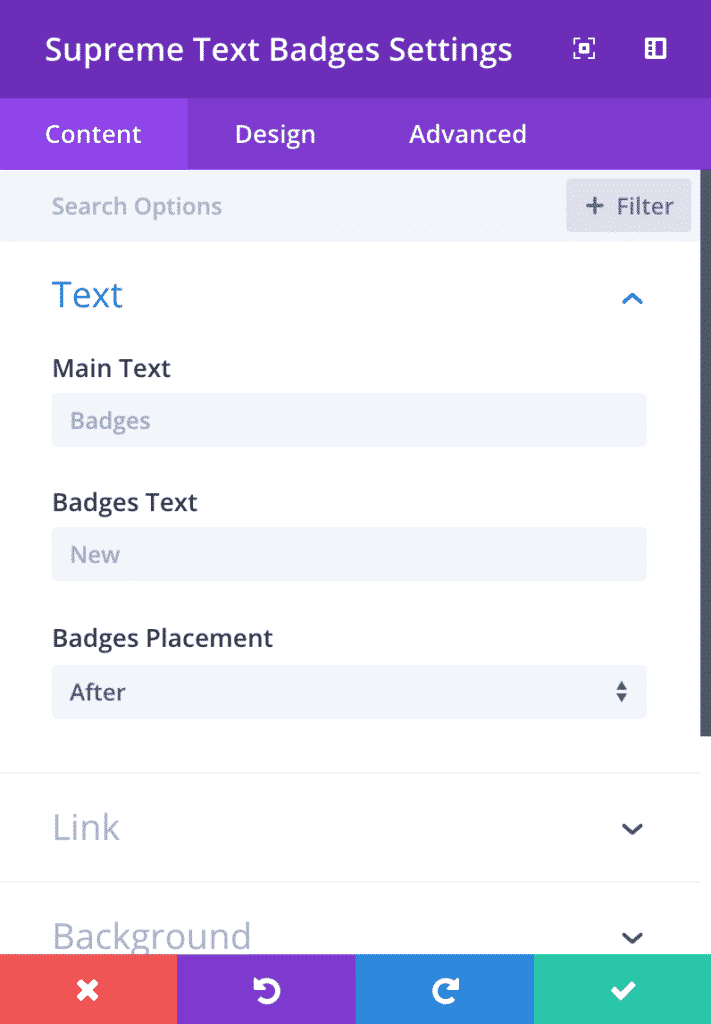Redo changes using the redo arrow icon
This screenshot has height=1024, width=711.
click(444, 989)
